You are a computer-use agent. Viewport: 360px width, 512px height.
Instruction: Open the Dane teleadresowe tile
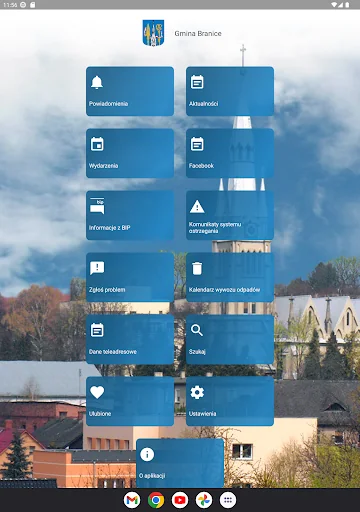pos(130,339)
